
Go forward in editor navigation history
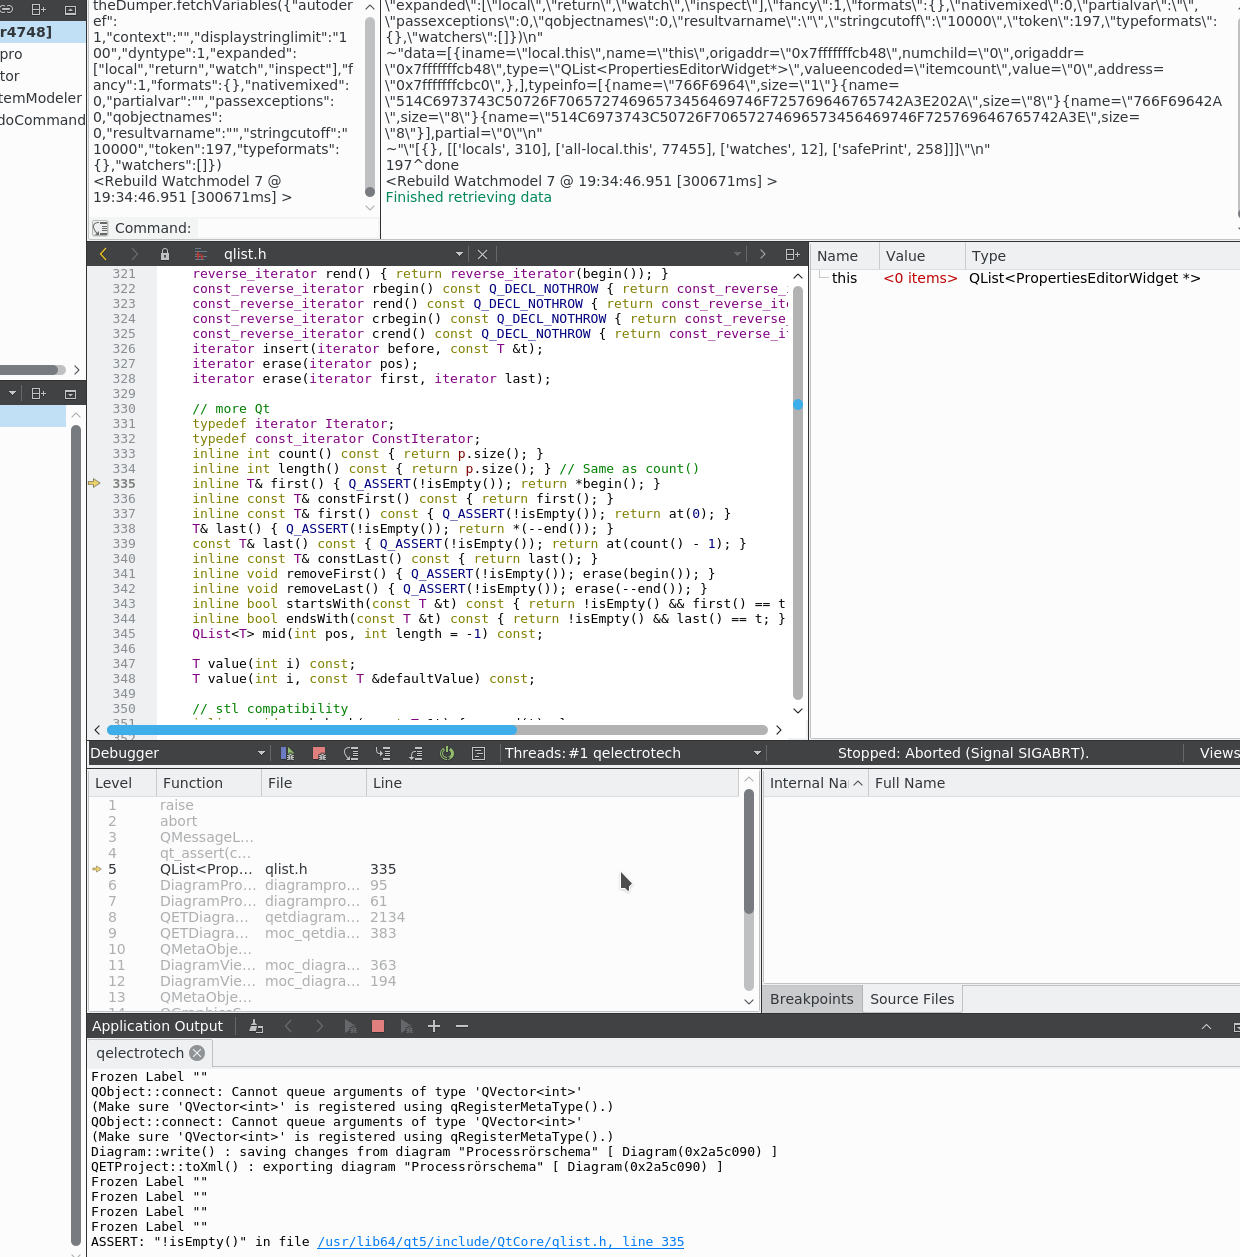tap(134, 254)
